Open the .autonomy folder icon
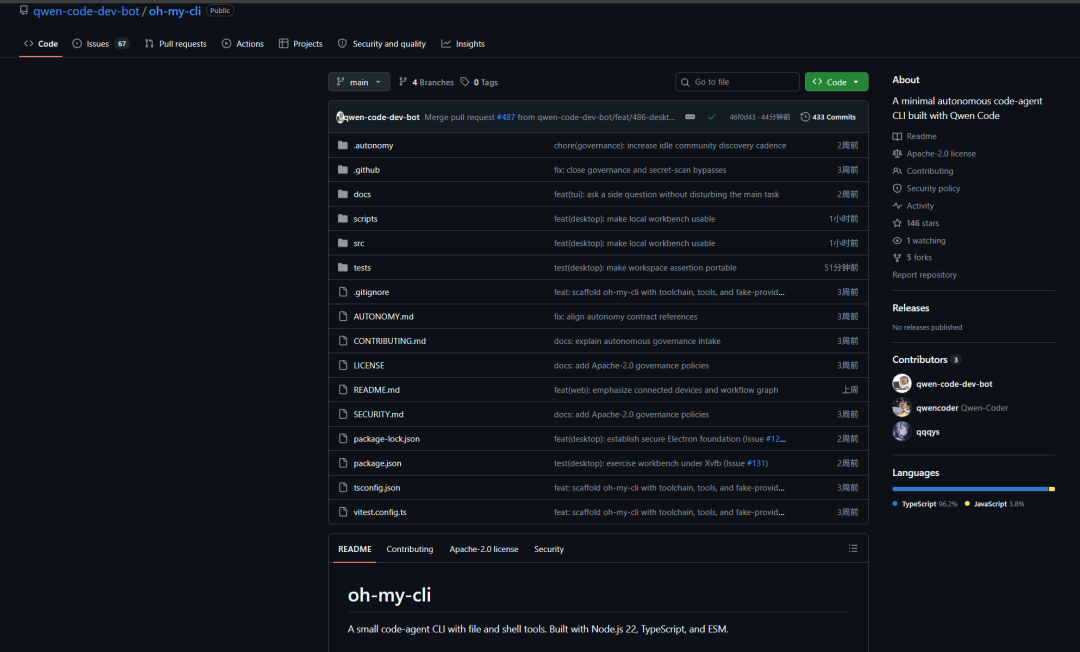This screenshot has width=1080, height=652. click(343, 145)
